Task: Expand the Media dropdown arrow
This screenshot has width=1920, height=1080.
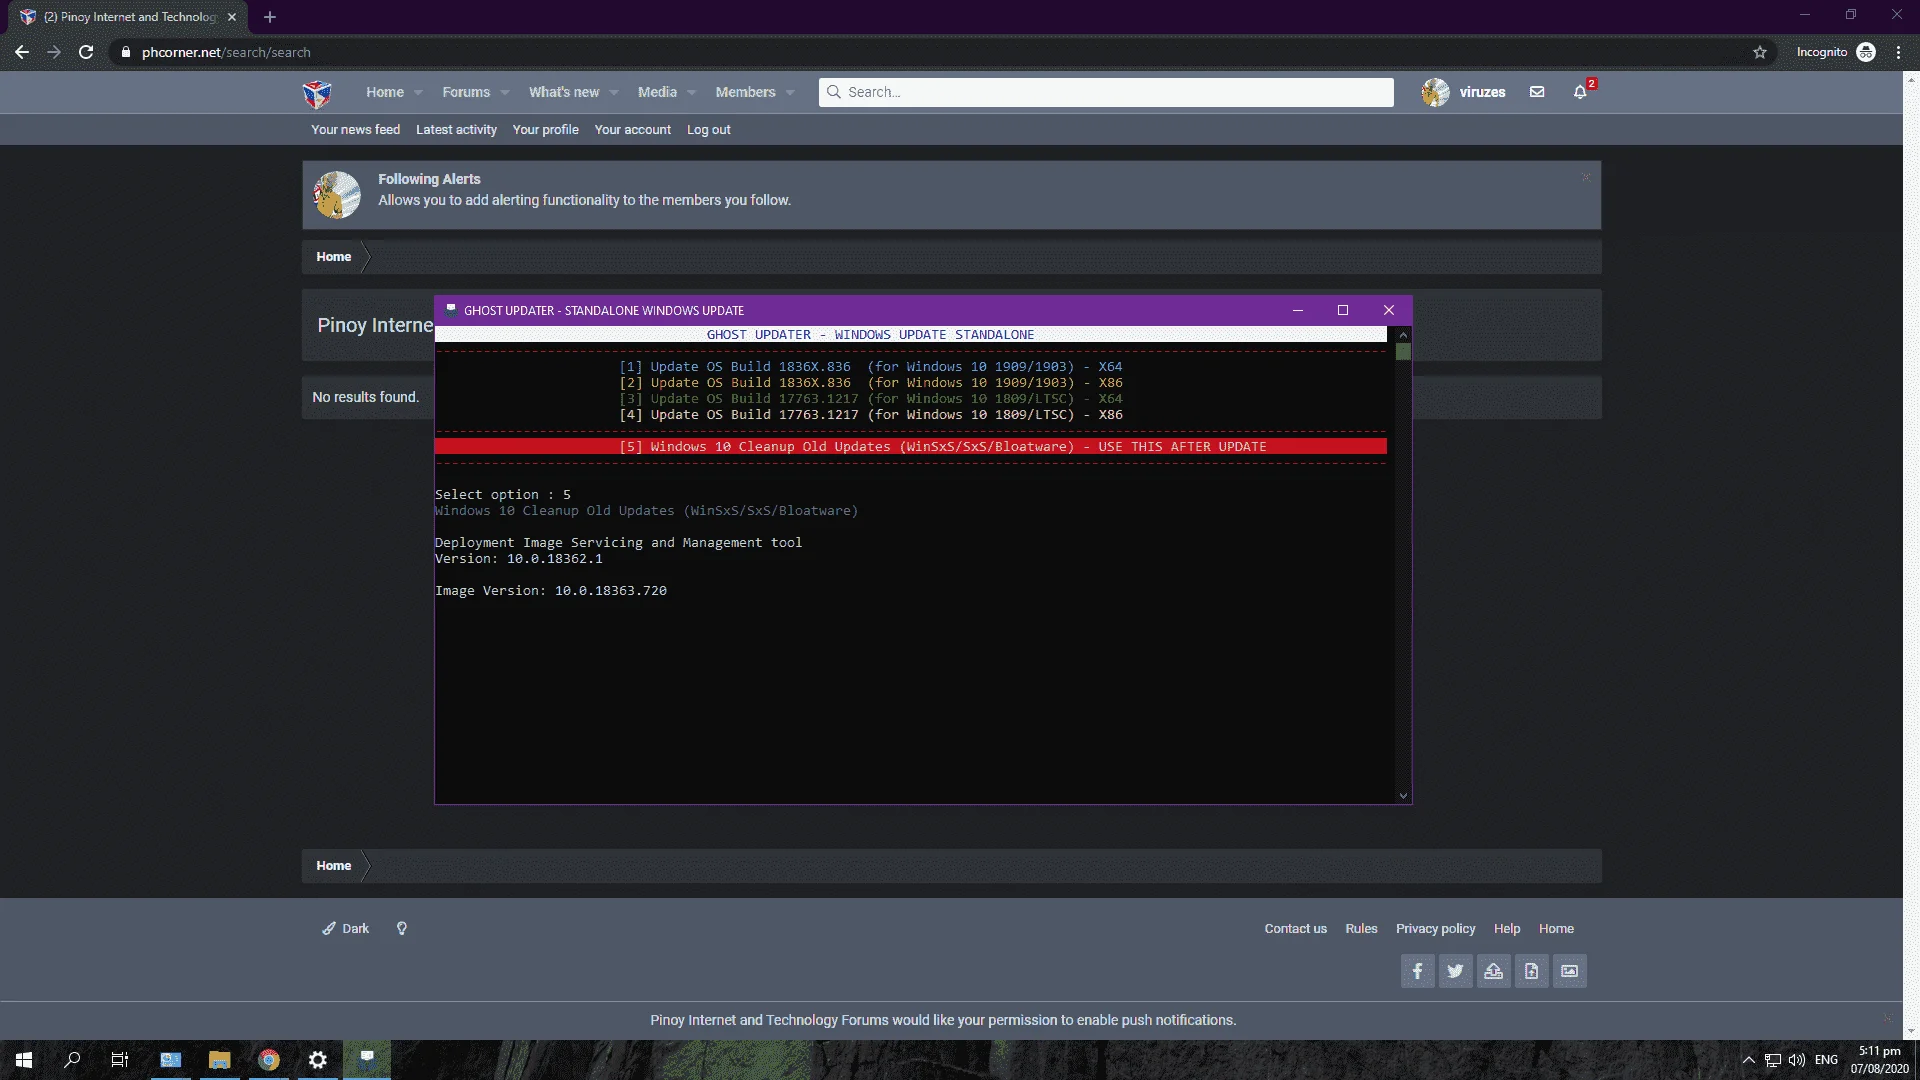Action: coord(691,93)
